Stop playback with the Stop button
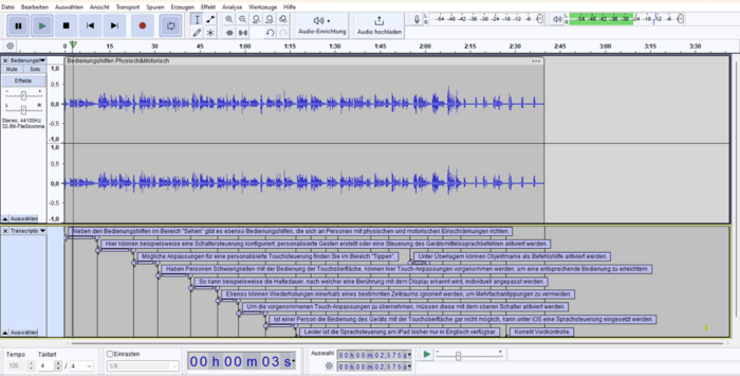Screen dimensions: 740x376 pyautogui.click(x=66, y=26)
